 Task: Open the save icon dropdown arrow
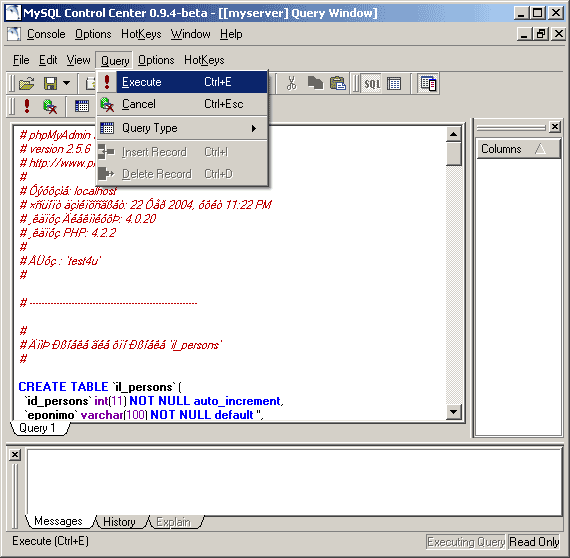point(67,83)
